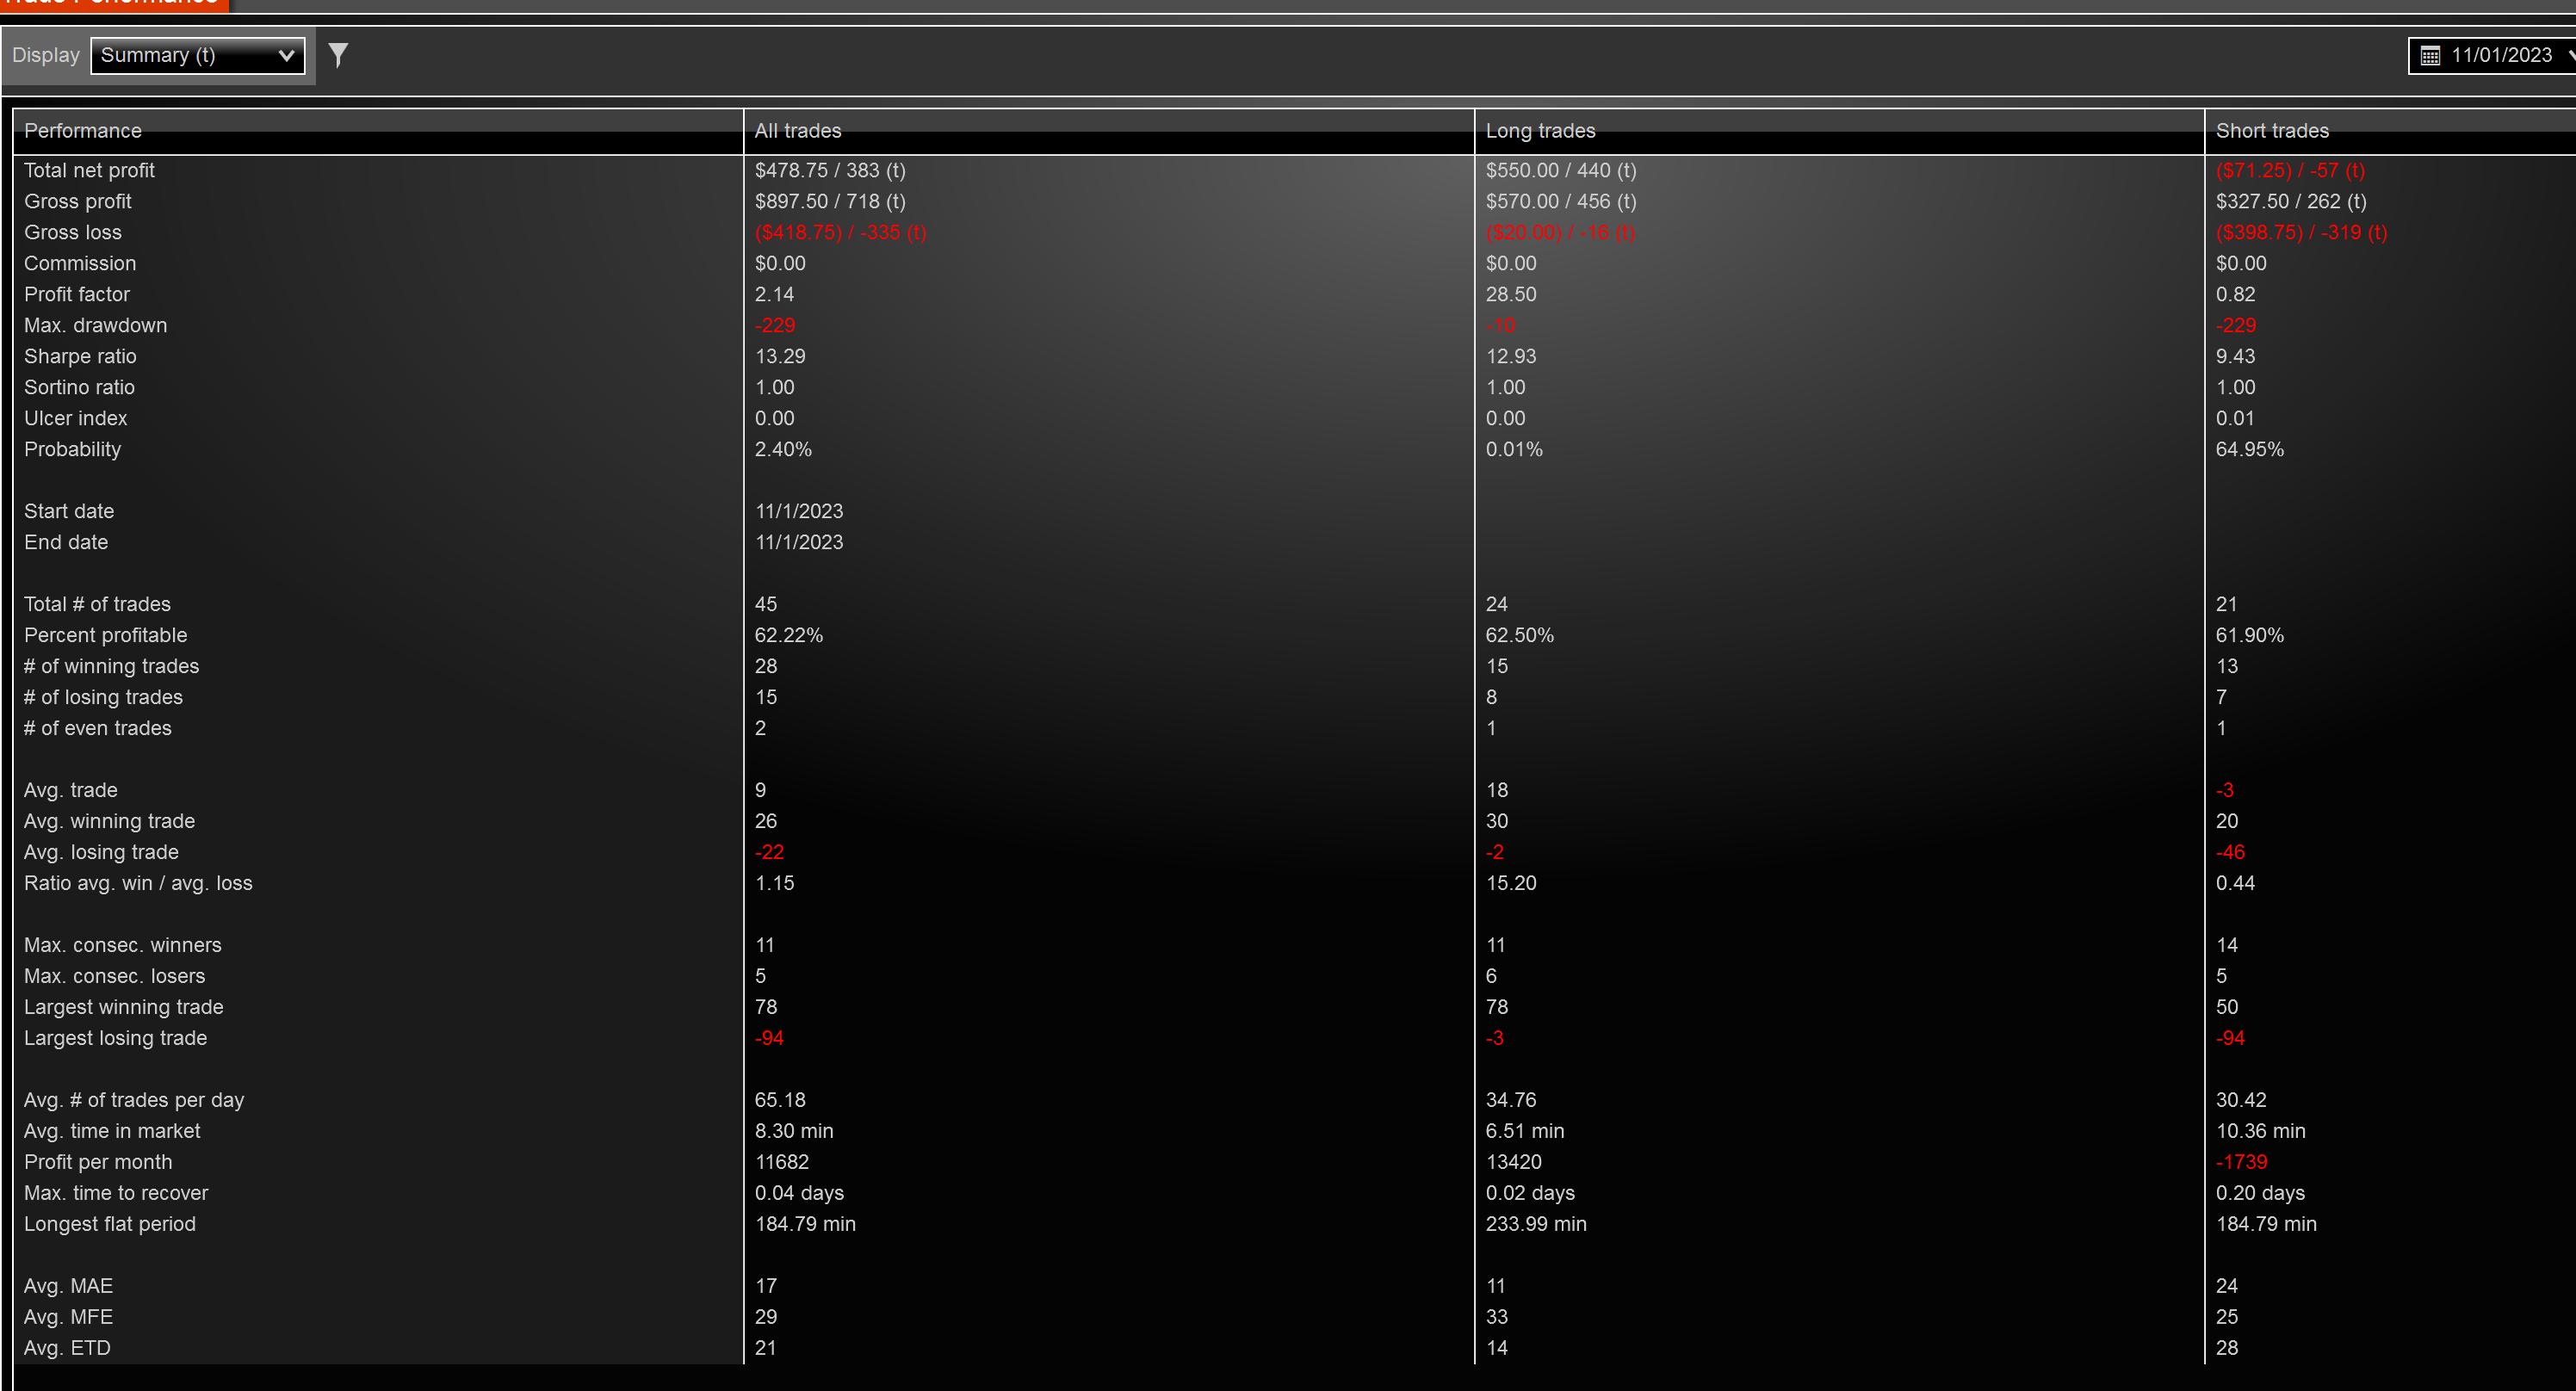
Task: Select Avg. winning trade row label
Action: pyautogui.click(x=109, y=821)
